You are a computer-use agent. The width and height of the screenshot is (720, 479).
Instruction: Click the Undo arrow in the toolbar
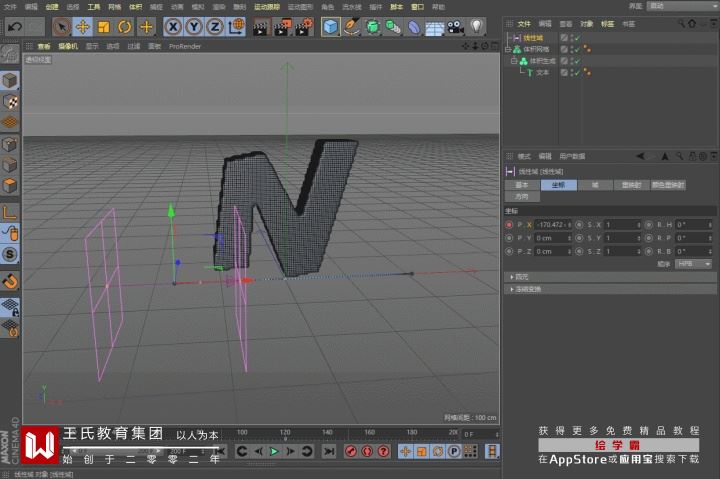15,27
